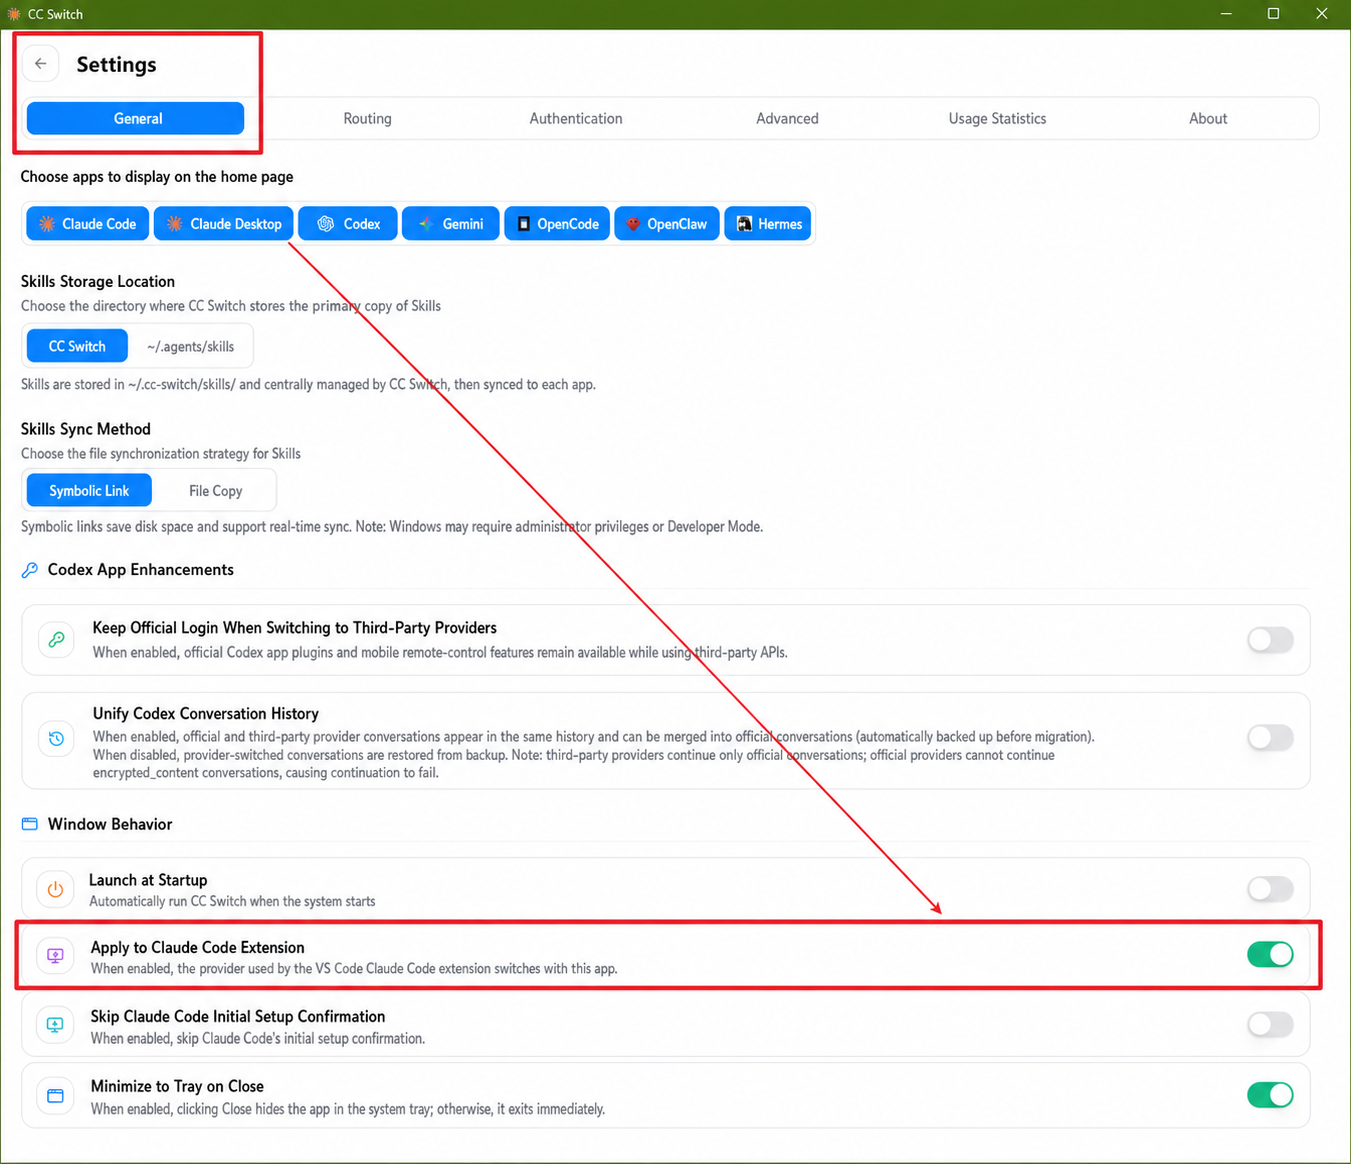Toggle Claude Code app on home page
This screenshot has width=1351, height=1164.
point(88,224)
